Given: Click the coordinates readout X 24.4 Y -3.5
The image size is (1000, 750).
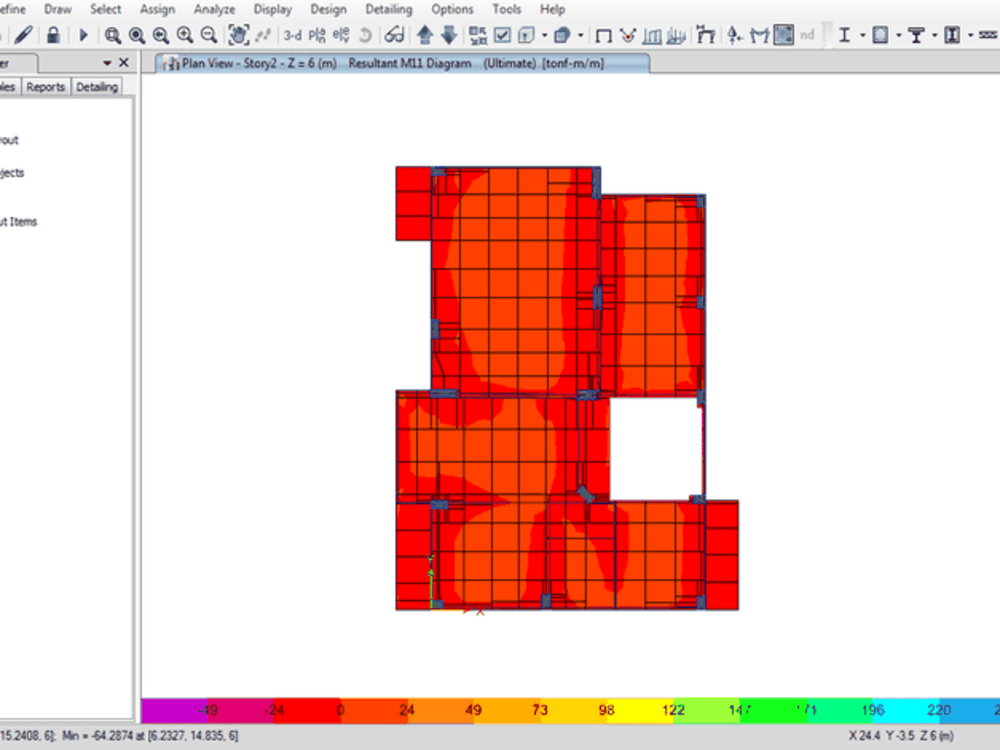Looking at the screenshot, I should (901, 735).
